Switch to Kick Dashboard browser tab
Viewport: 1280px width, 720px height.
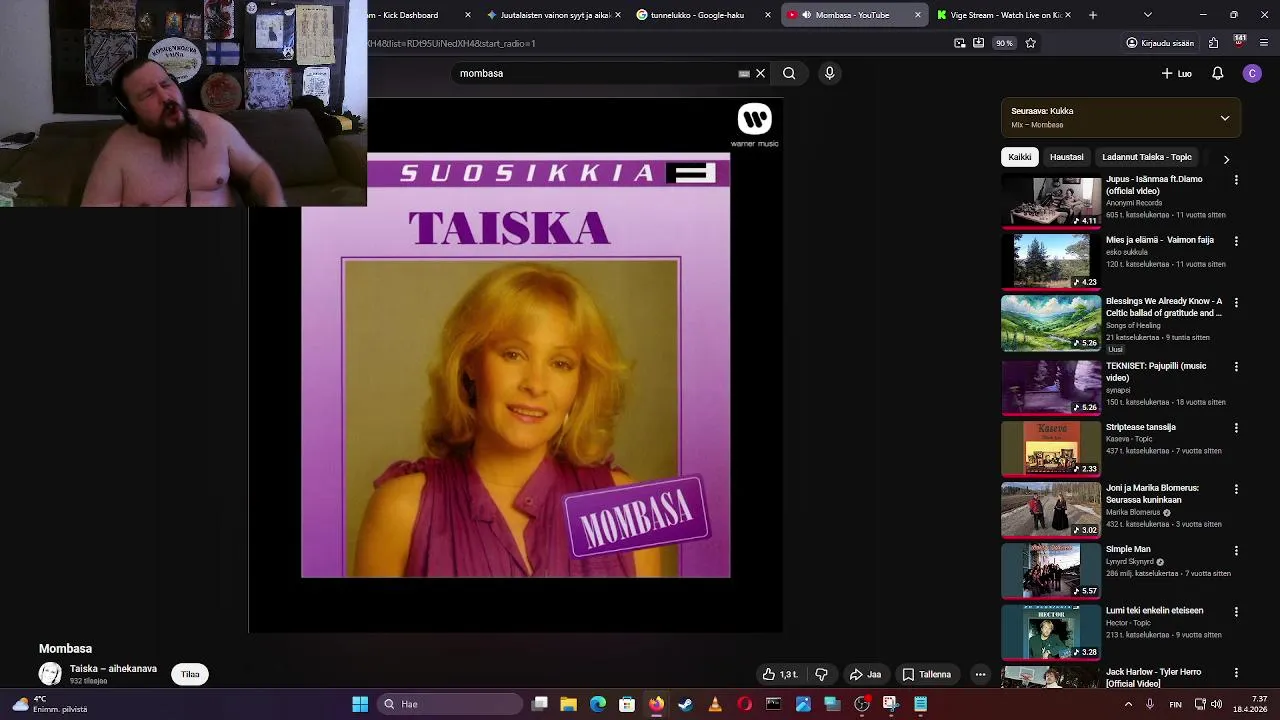(x=420, y=15)
